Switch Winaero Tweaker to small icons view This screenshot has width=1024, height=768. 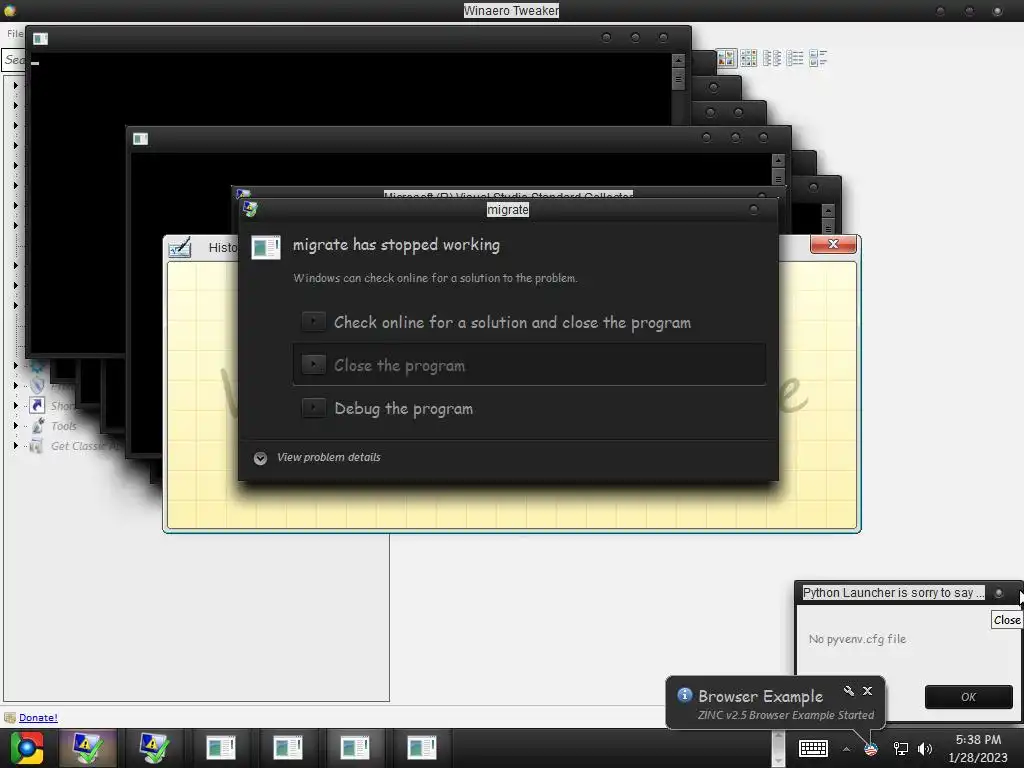point(748,58)
